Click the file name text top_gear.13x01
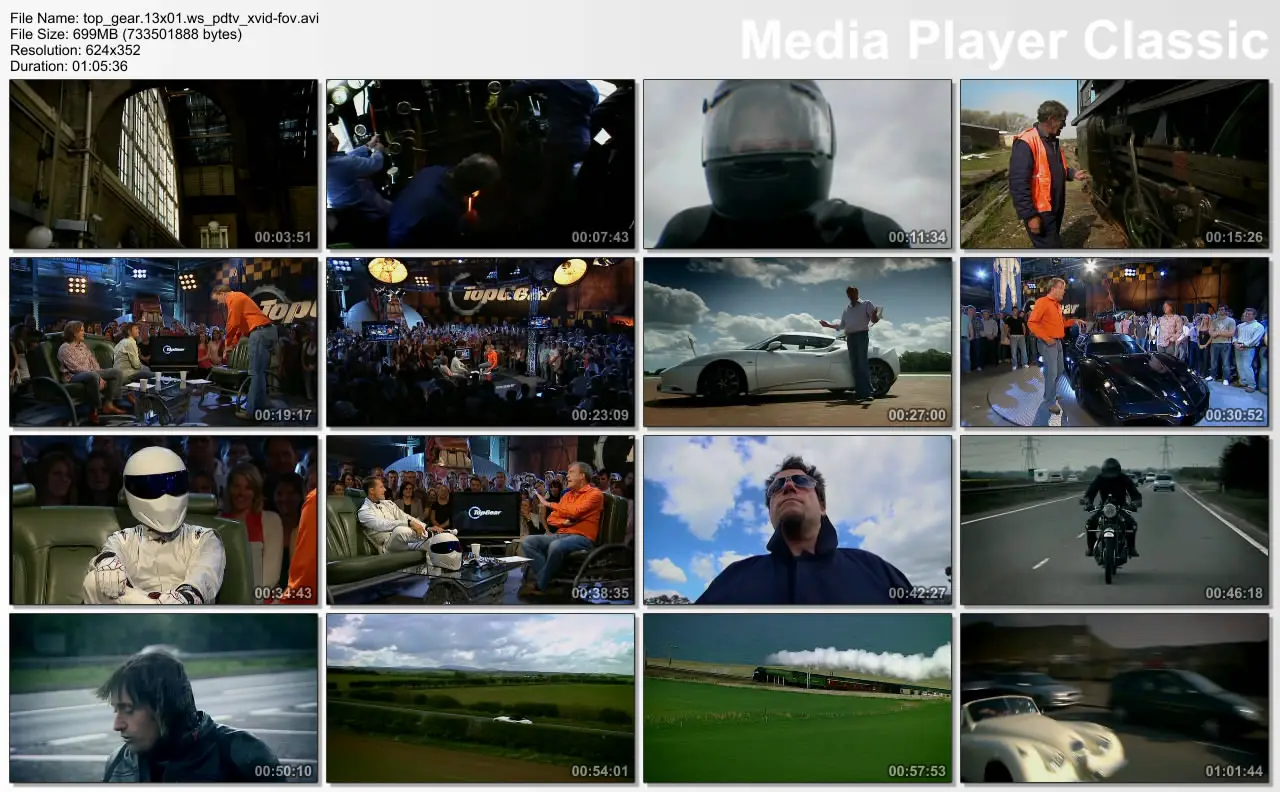This screenshot has width=1280, height=792. [165, 18]
